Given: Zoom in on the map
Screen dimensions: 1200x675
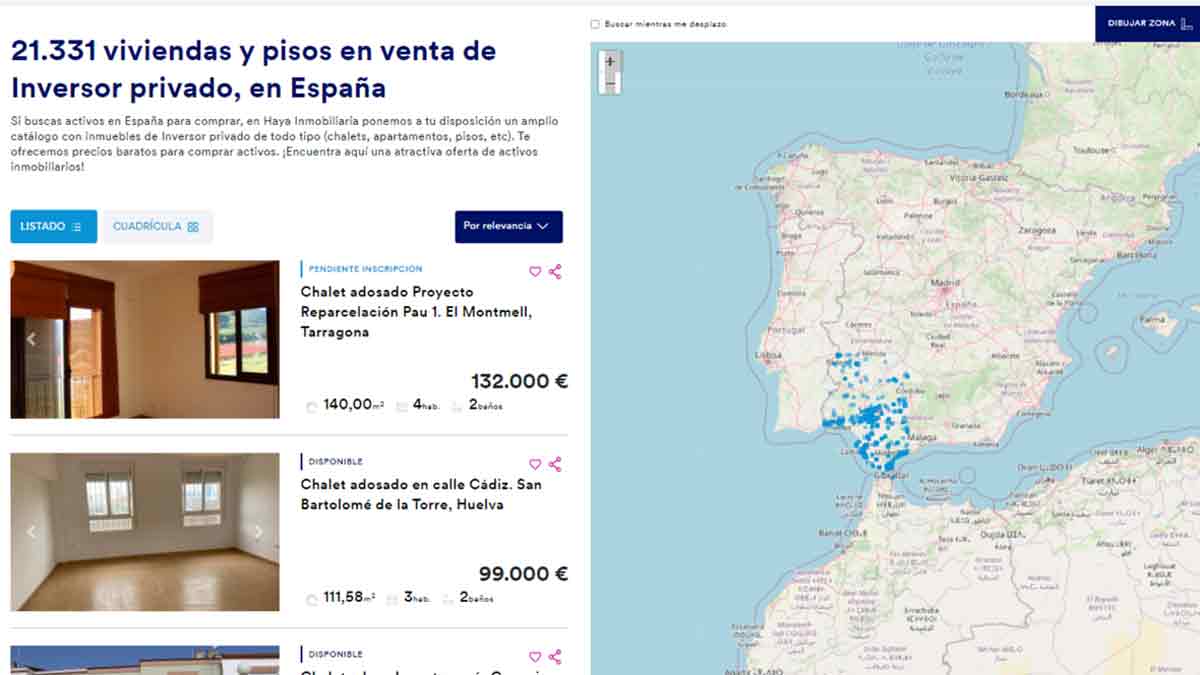Looking at the screenshot, I should (610, 62).
